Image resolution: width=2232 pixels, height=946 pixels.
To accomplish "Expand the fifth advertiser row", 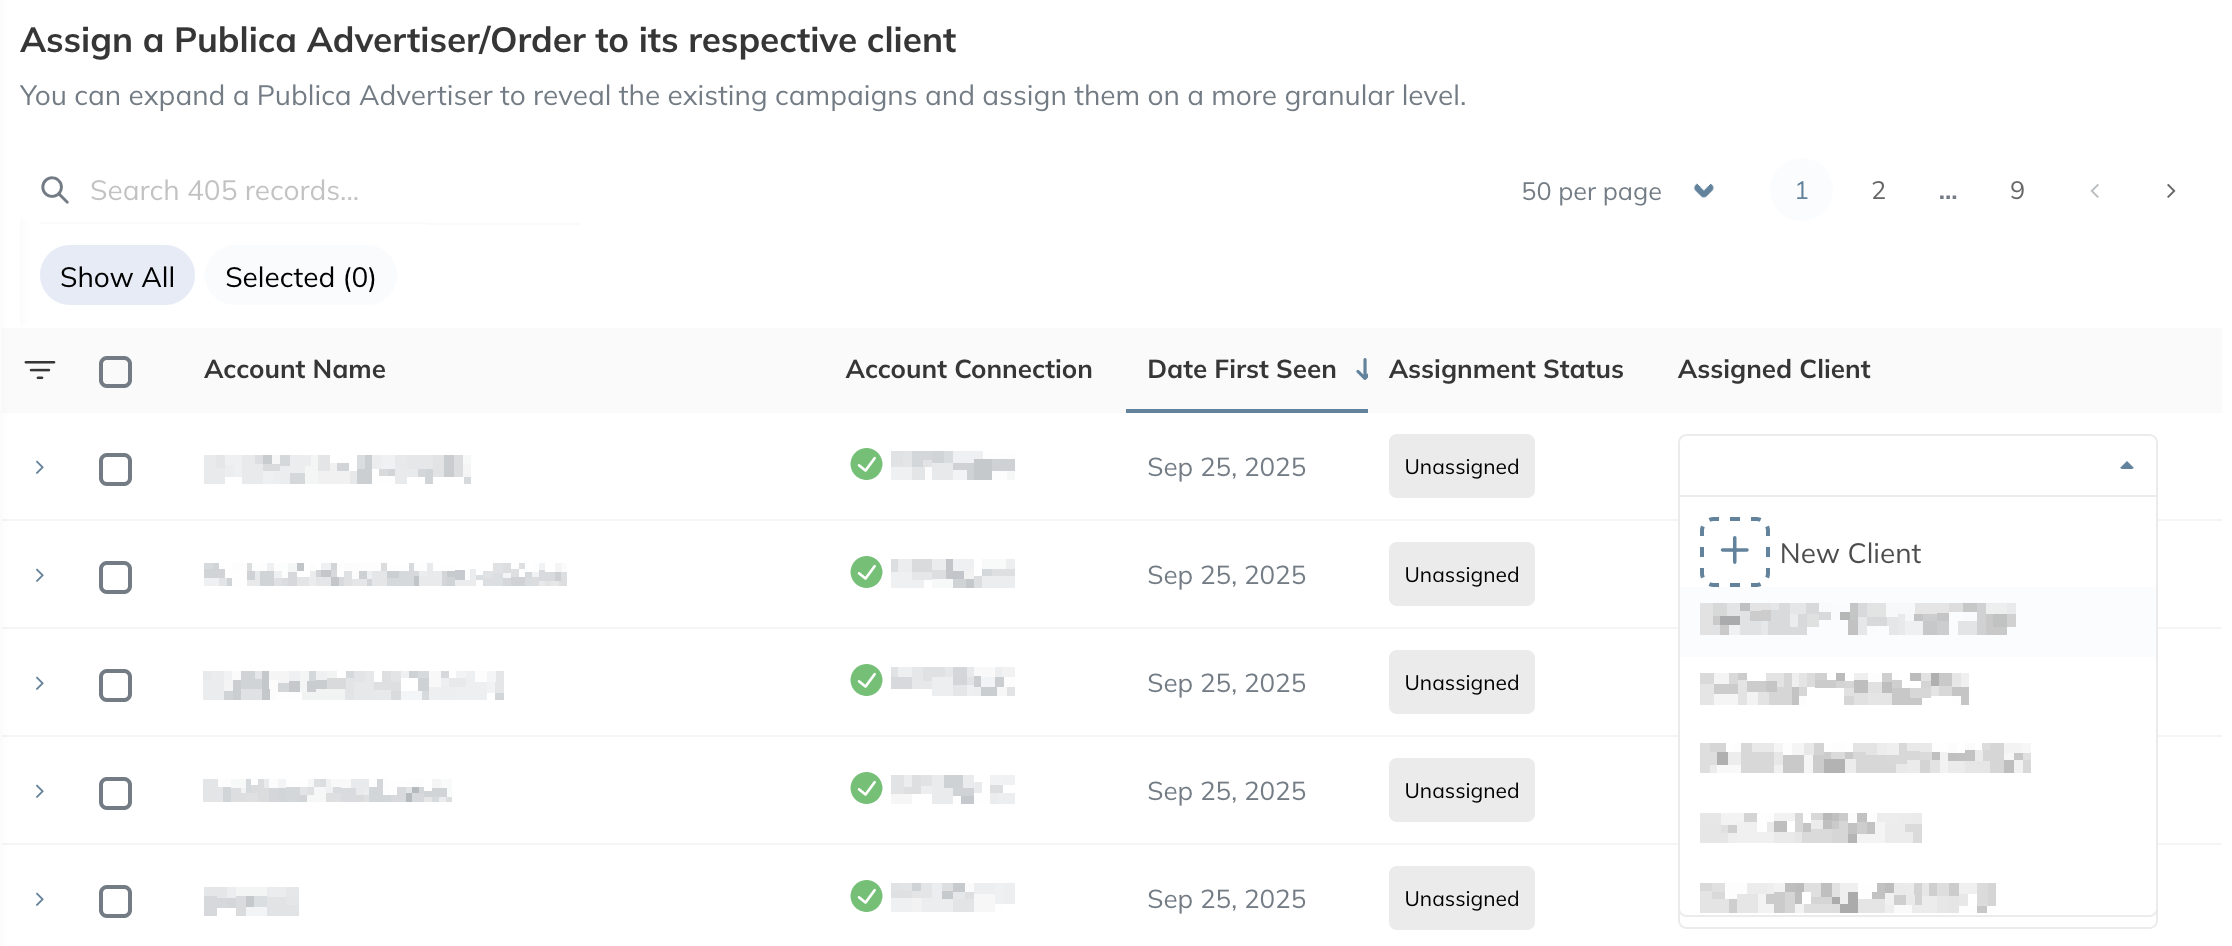I will pyautogui.click(x=40, y=899).
